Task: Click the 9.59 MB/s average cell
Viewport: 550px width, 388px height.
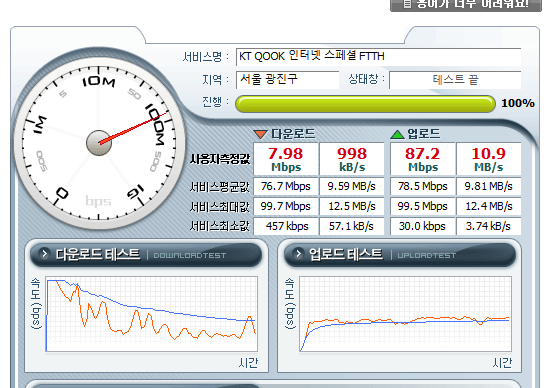Action: coord(352,186)
